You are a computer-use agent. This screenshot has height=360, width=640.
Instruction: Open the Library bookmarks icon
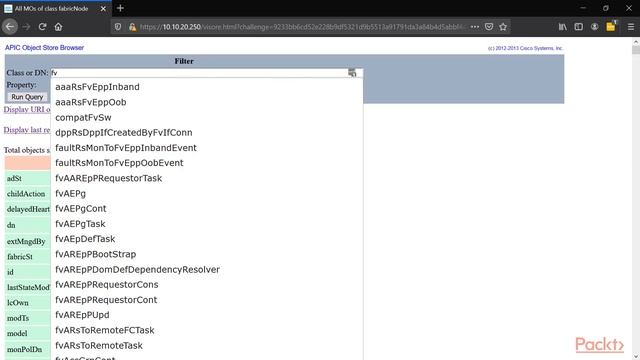562,27
